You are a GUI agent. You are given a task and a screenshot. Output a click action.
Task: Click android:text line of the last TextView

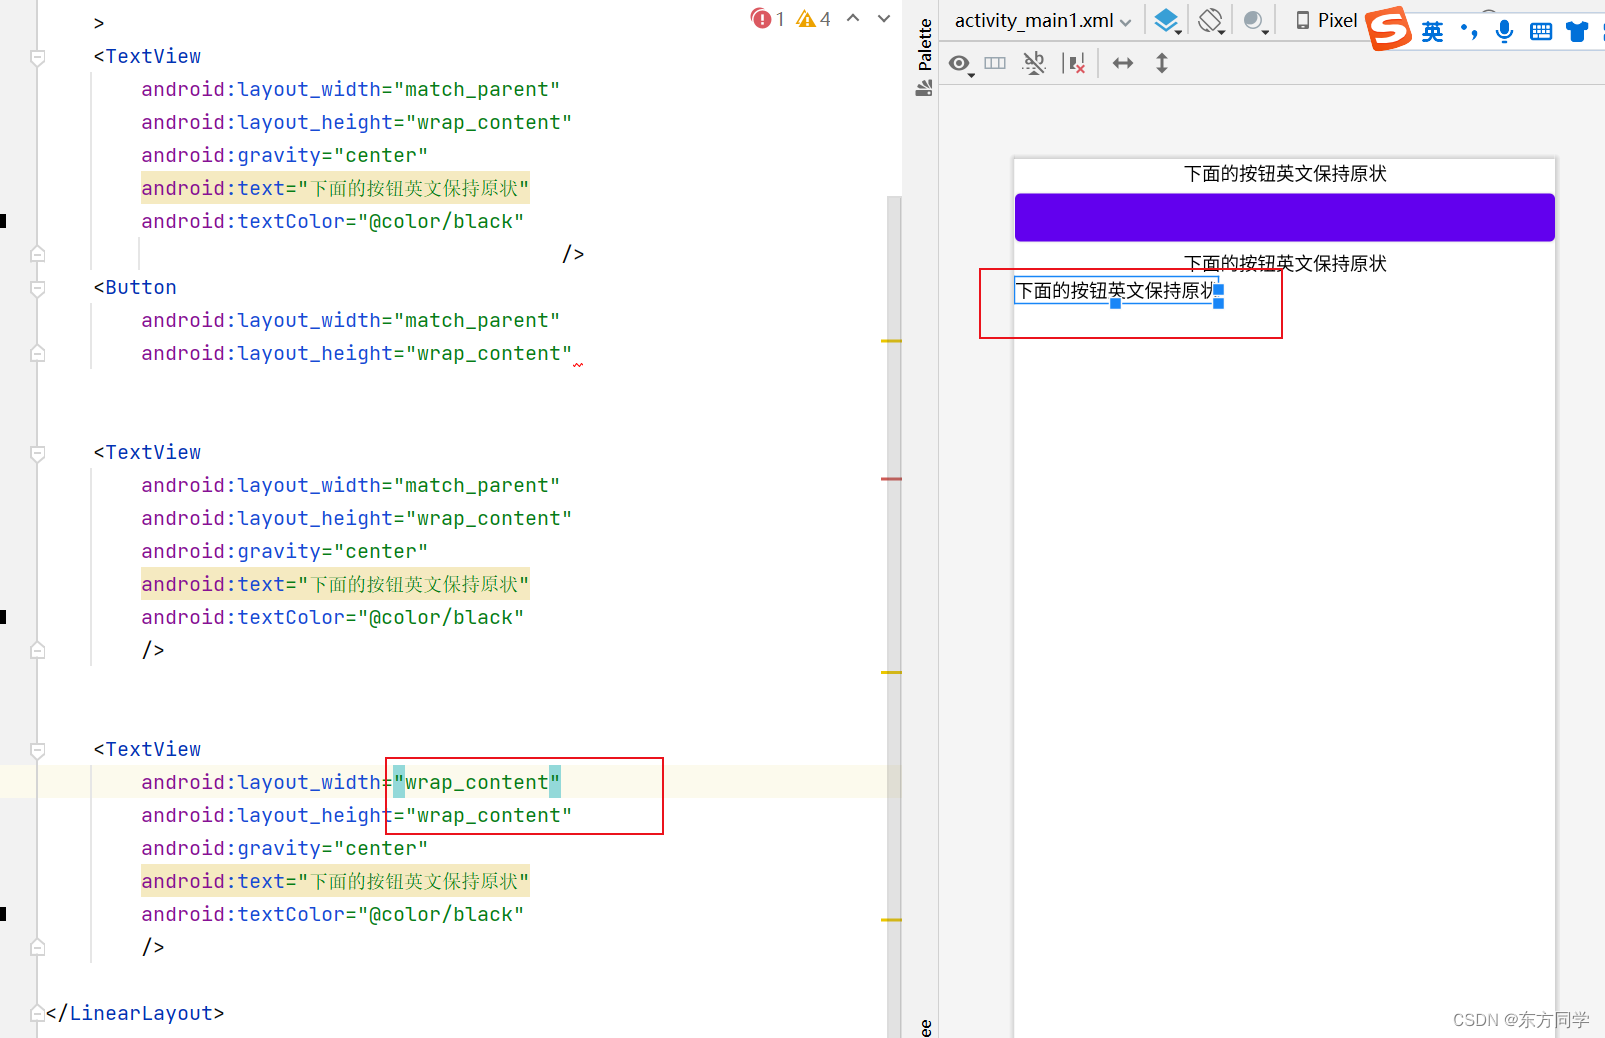[335, 881]
